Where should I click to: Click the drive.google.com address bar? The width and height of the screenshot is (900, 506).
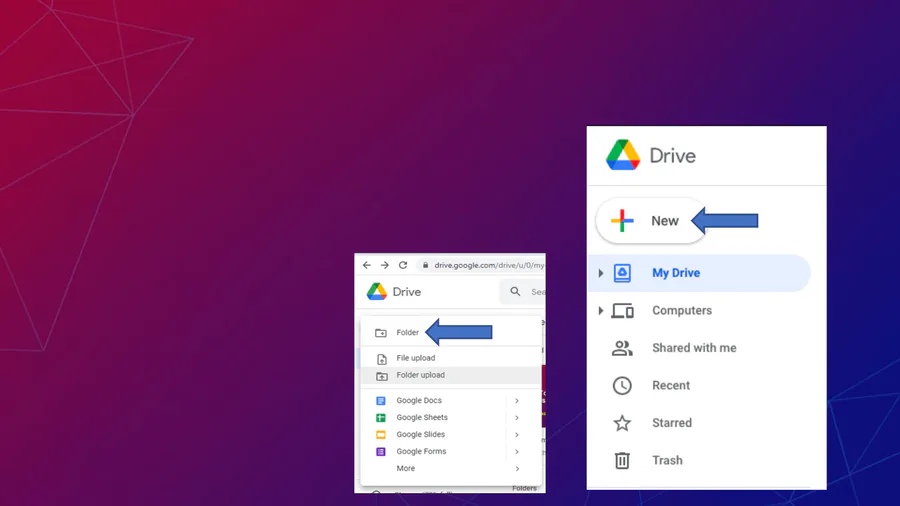point(485,265)
